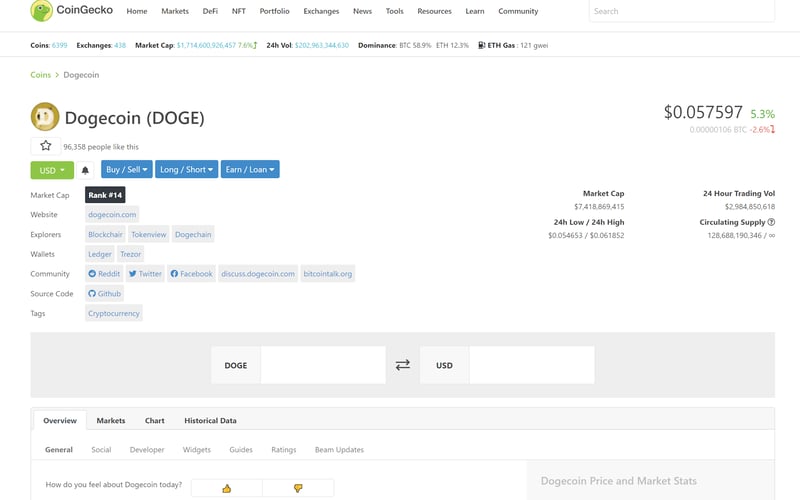Click the Dogecoin coin logo
The width and height of the screenshot is (800, 500).
(45, 117)
